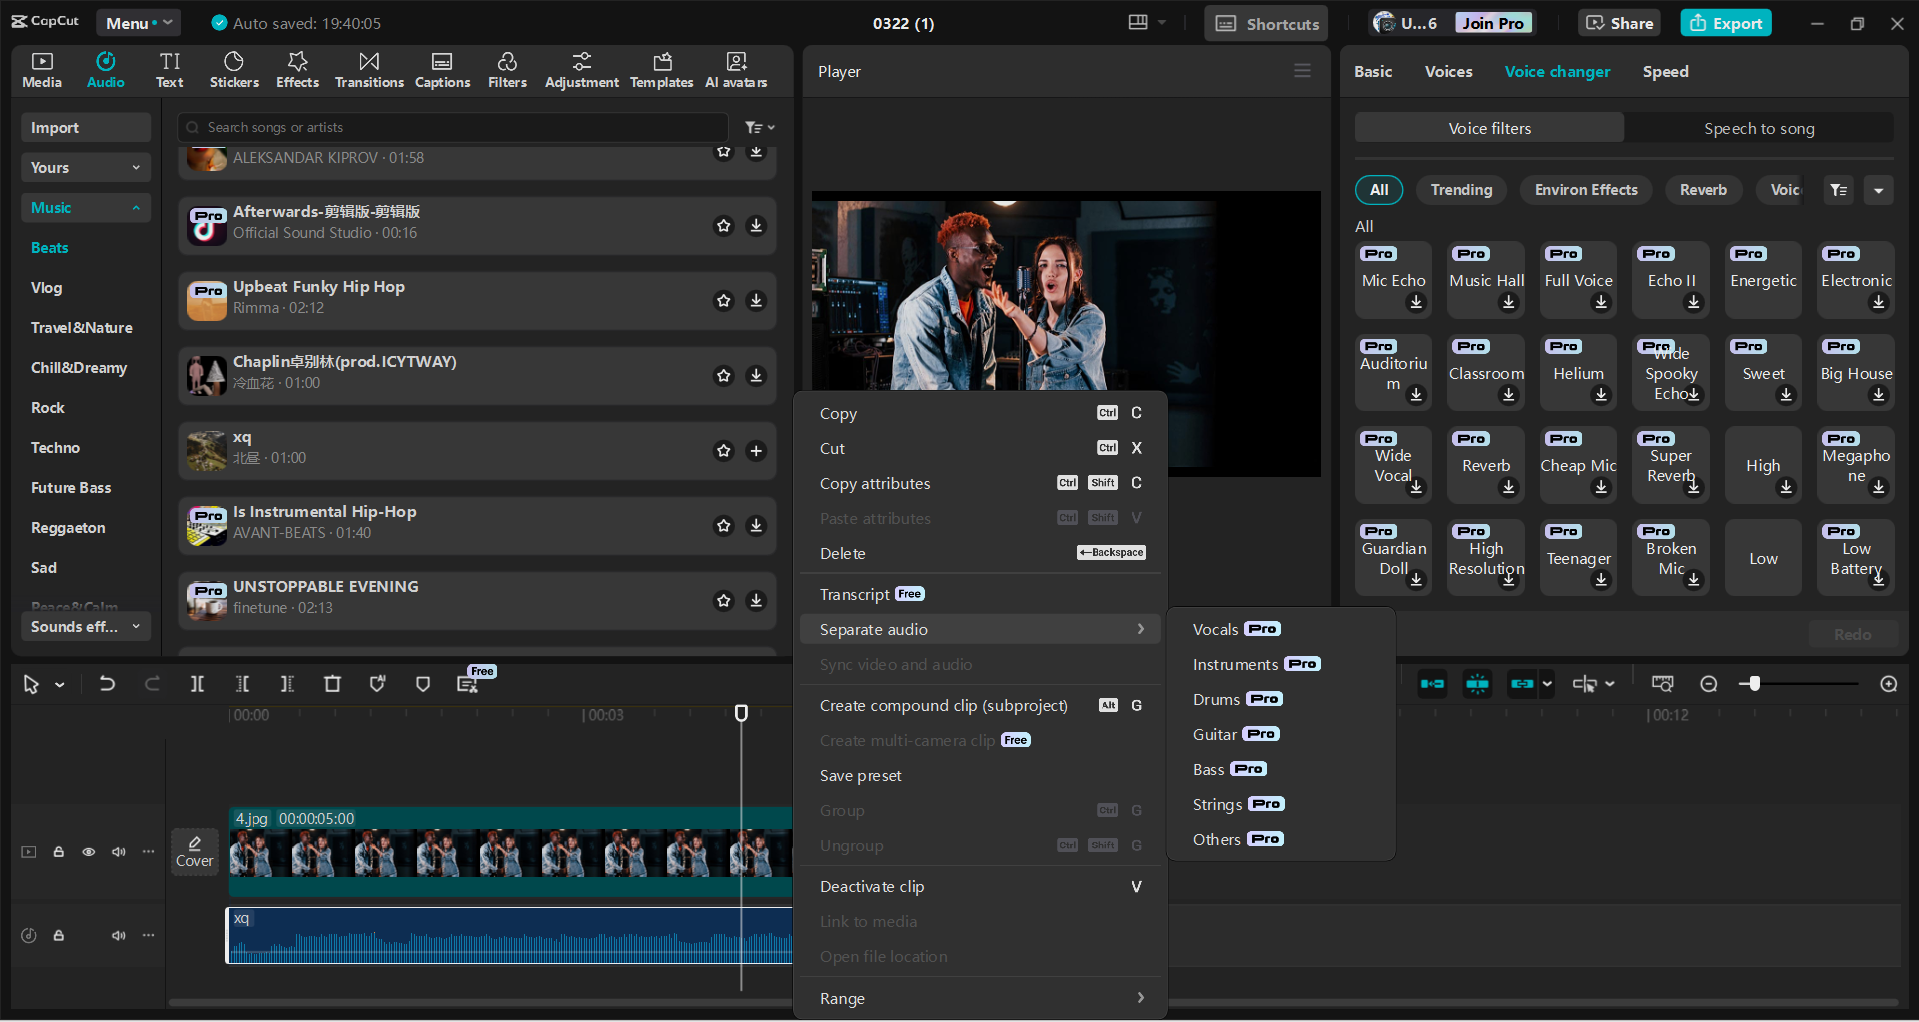Screen dimensions: 1919x1022
Task: Lock the 4.jpg video track
Action: (58, 852)
